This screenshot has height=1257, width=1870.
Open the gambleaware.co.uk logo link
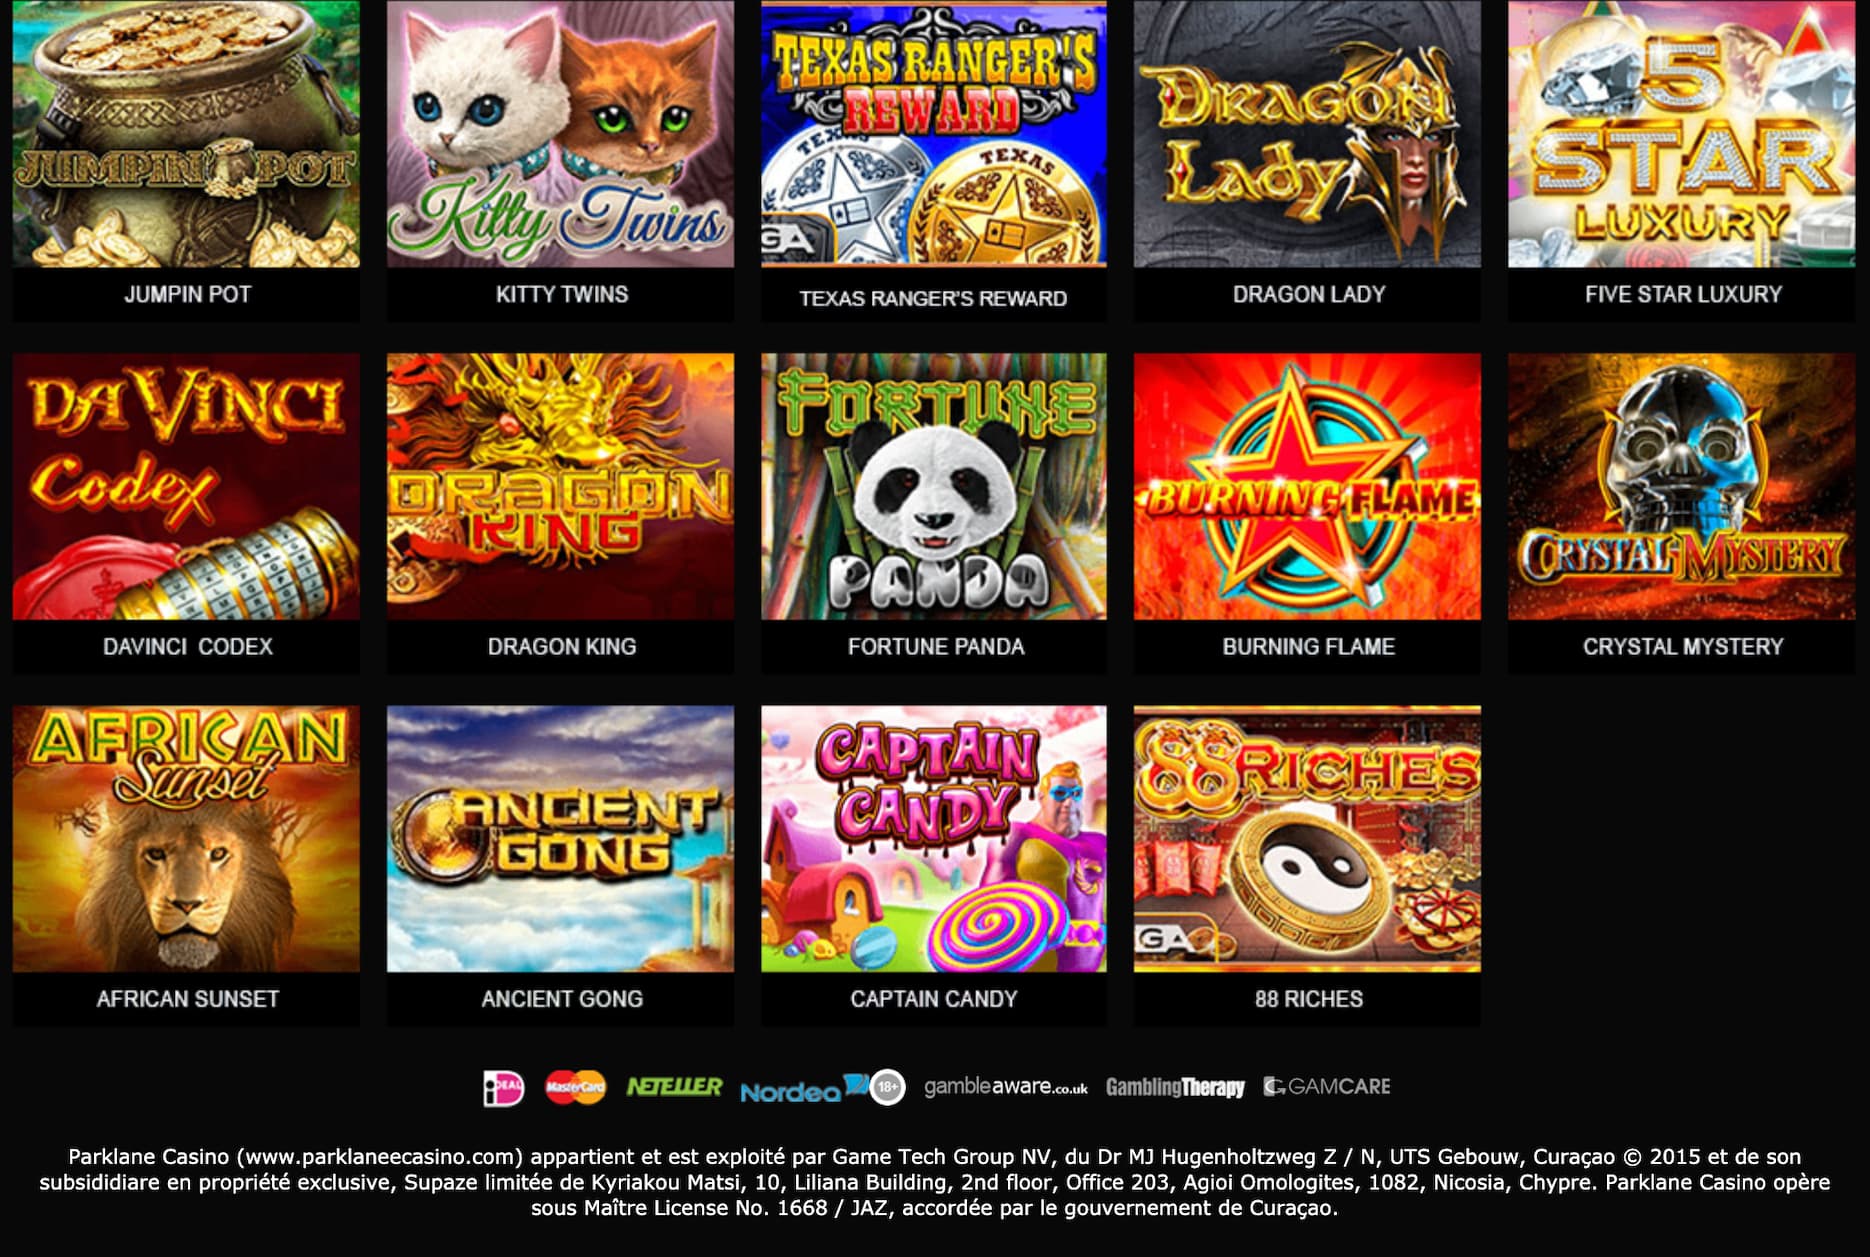(1005, 1087)
